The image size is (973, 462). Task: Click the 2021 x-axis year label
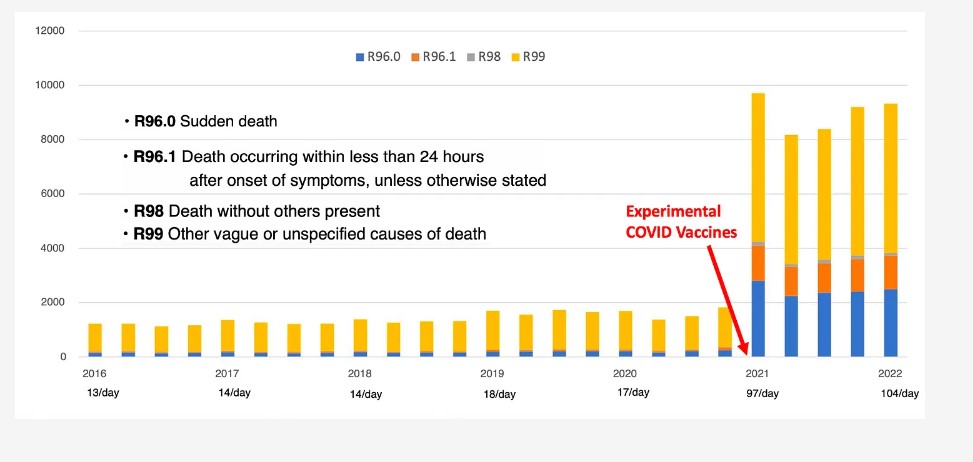(x=757, y=374)
